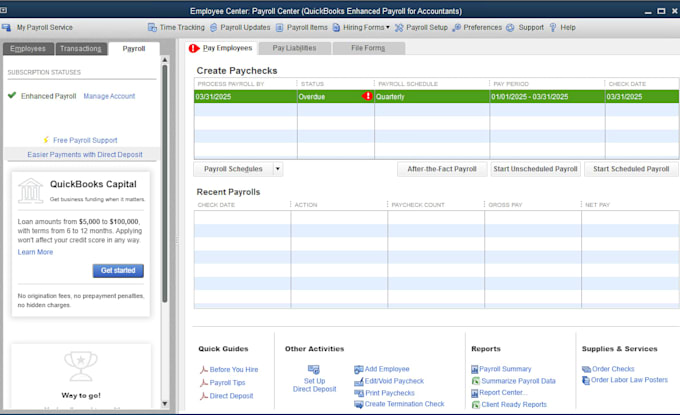This screenshot has height=415, width=680.
Task: Select the 01/01/2025 - 03/31/2025 pay period cell
Action: tap(547, 96)
